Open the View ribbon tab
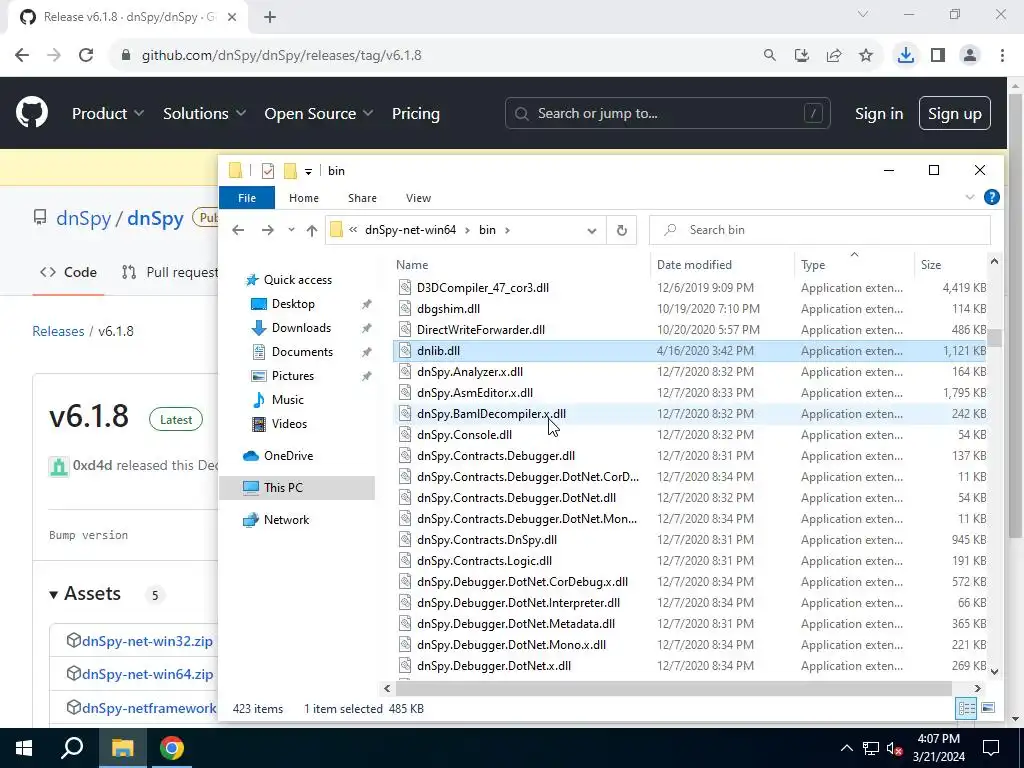This screenshot has width=1024, height=768. click(x=418, y=198)
